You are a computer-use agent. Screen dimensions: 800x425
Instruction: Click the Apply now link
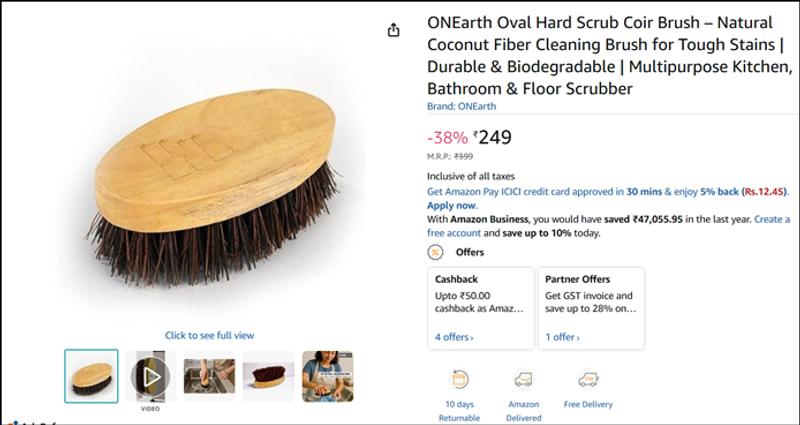pyautogui.click(x=452, y=204)
